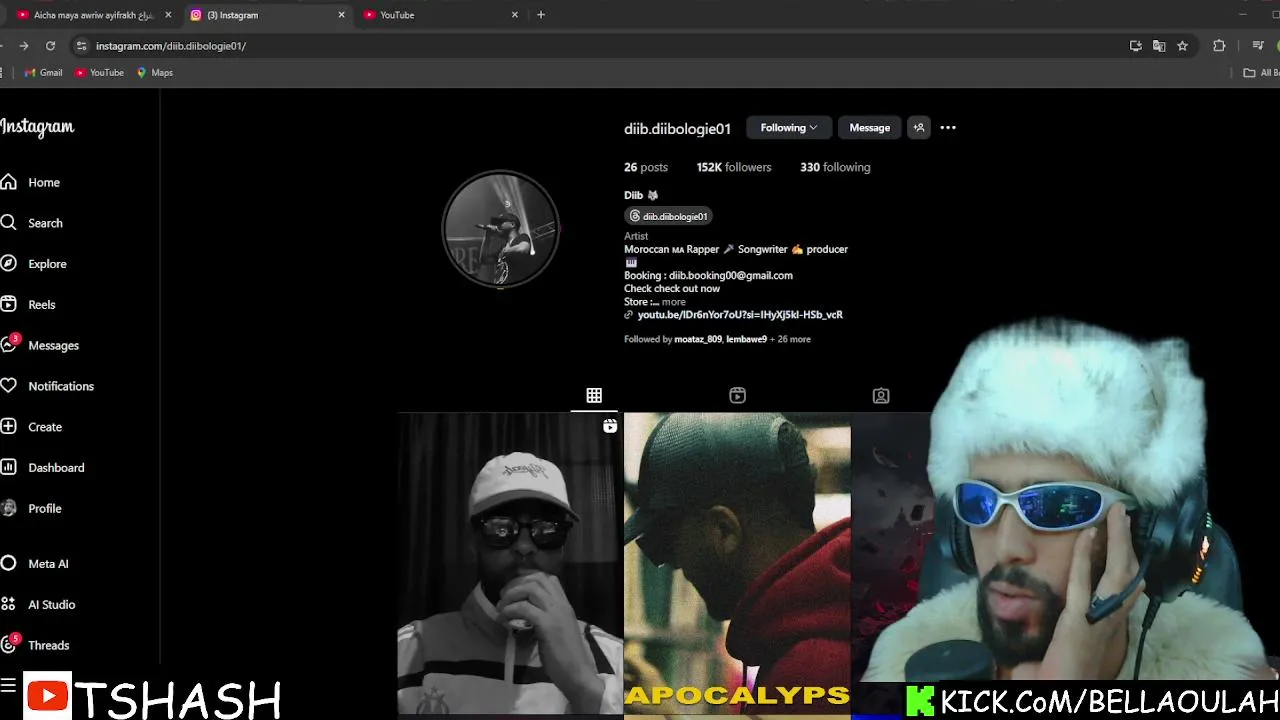
Task: Open Notifications heart icon in sidebar
Action: 48,386
